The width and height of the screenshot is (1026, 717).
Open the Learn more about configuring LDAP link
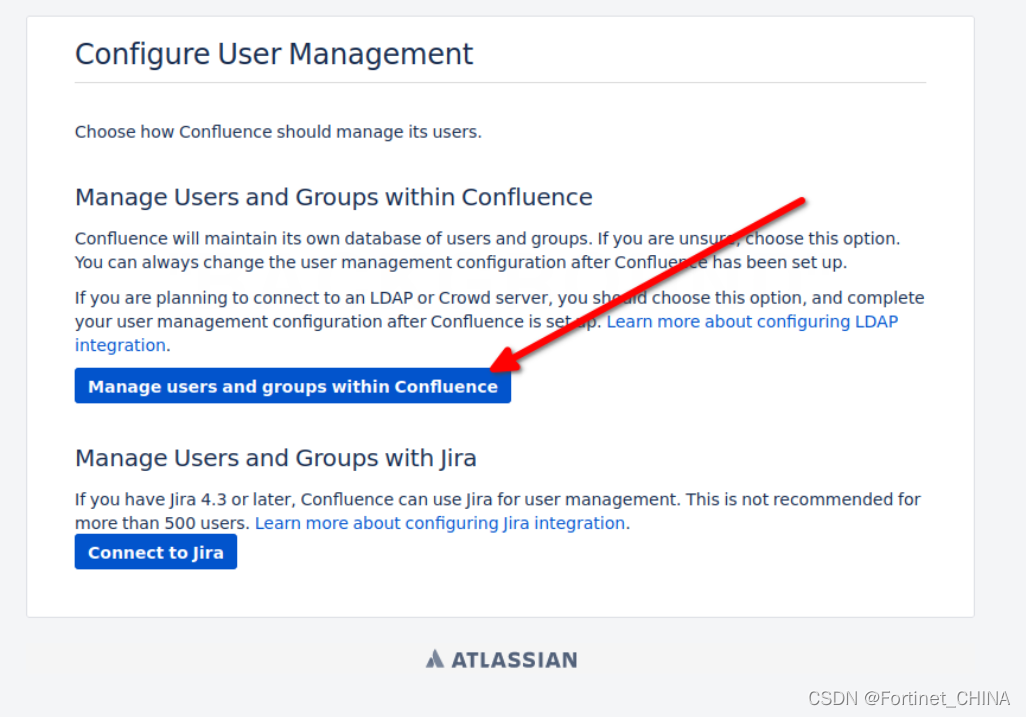click(752, 322)
